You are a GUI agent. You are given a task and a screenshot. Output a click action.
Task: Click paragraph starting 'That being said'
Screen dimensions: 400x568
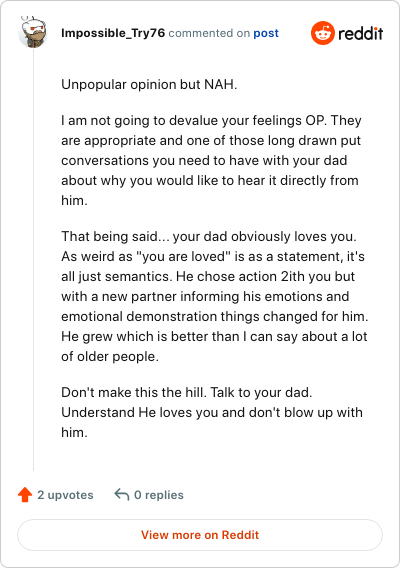[x=214, y=296]
